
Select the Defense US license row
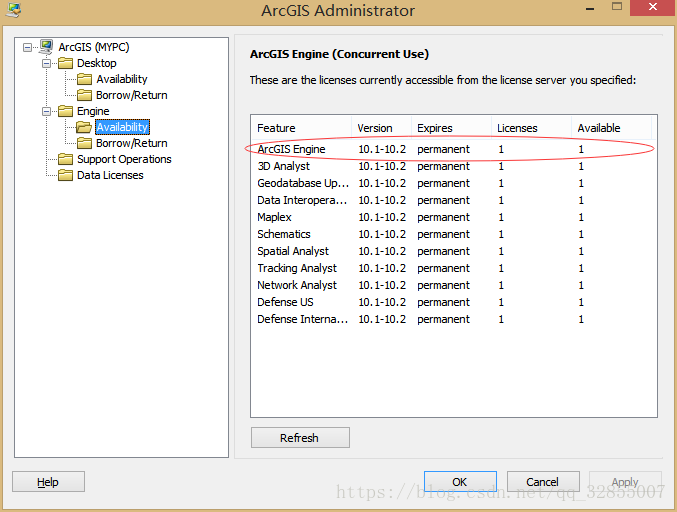tap(453, 302)
